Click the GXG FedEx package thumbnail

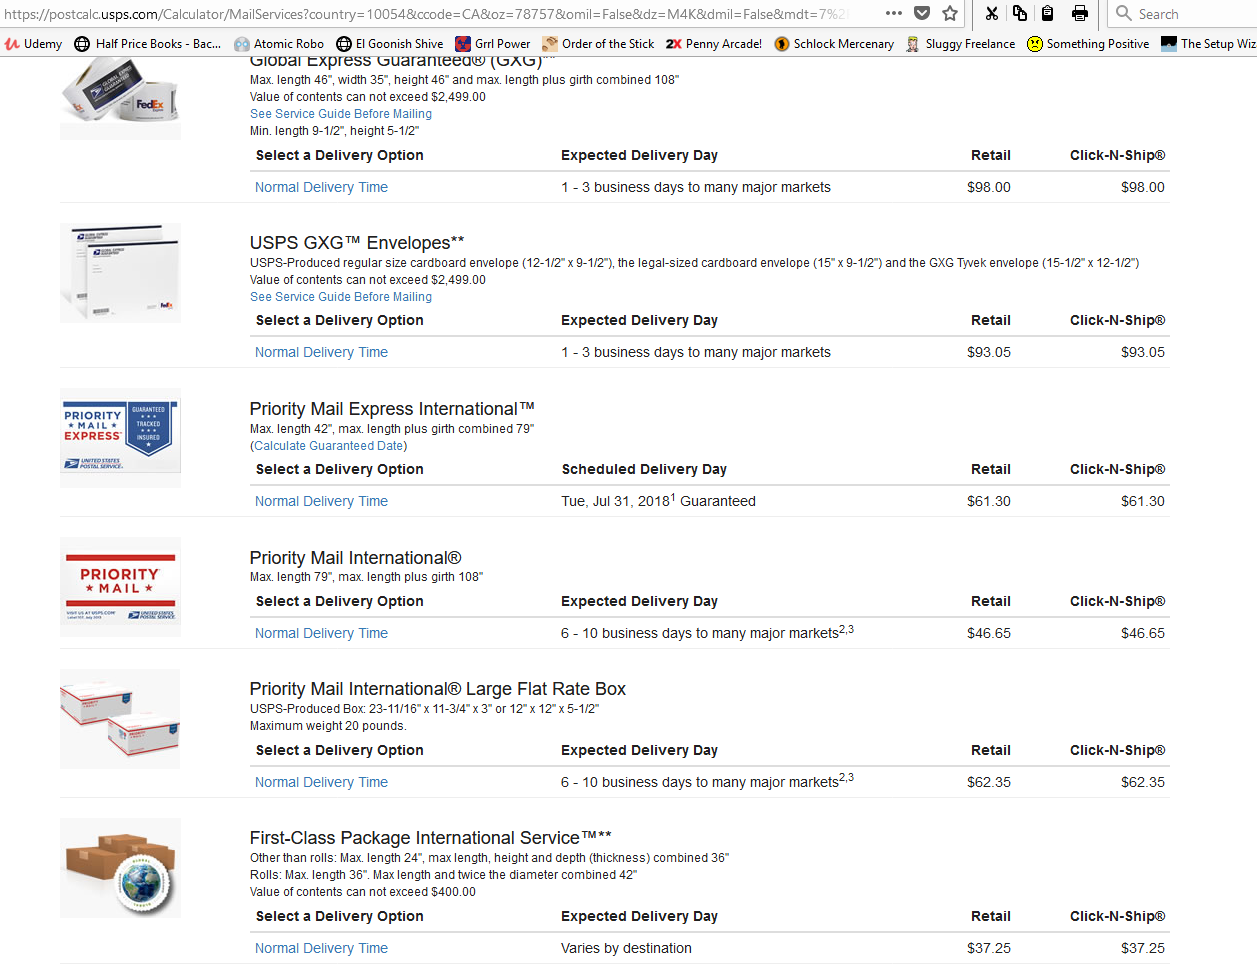click(x=120, y=96)
